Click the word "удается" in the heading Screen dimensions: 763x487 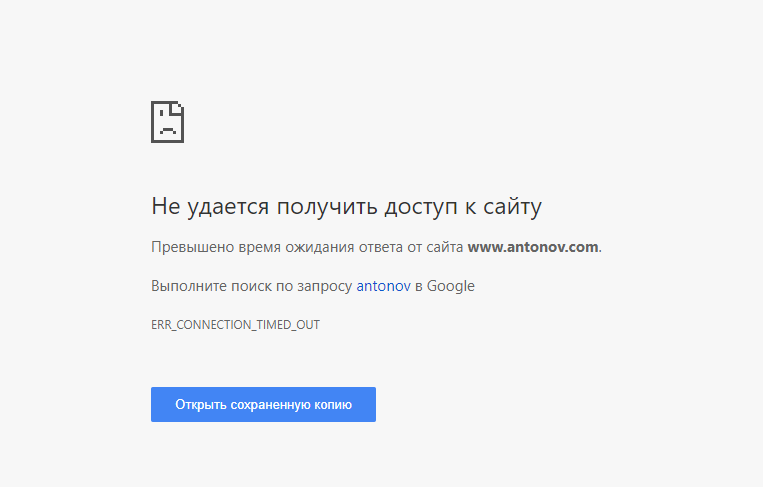point(228,207)
